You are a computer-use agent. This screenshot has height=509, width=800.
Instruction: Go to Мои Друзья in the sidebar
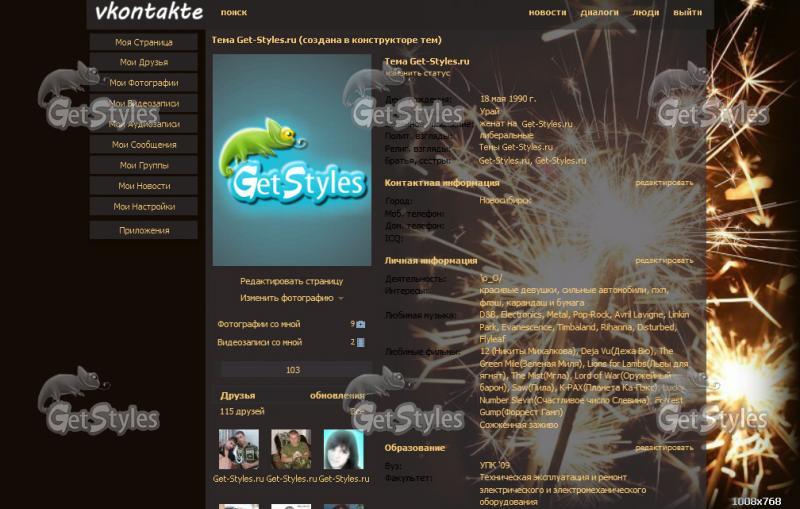tap(143, 62)
